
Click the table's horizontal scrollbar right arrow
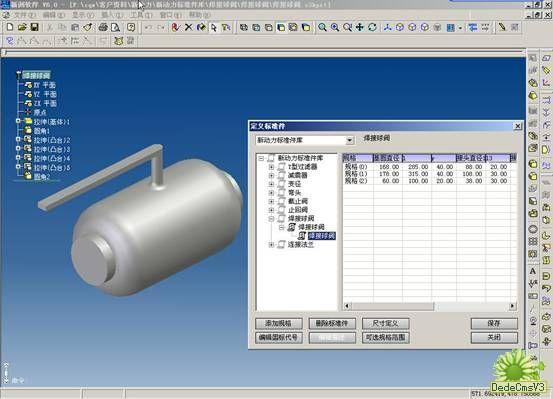pyautogui.click(x=512, y=306)
